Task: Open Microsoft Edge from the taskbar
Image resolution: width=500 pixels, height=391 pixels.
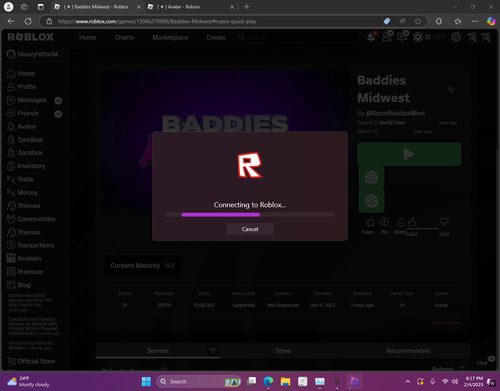Action: (x=268, y=381)
